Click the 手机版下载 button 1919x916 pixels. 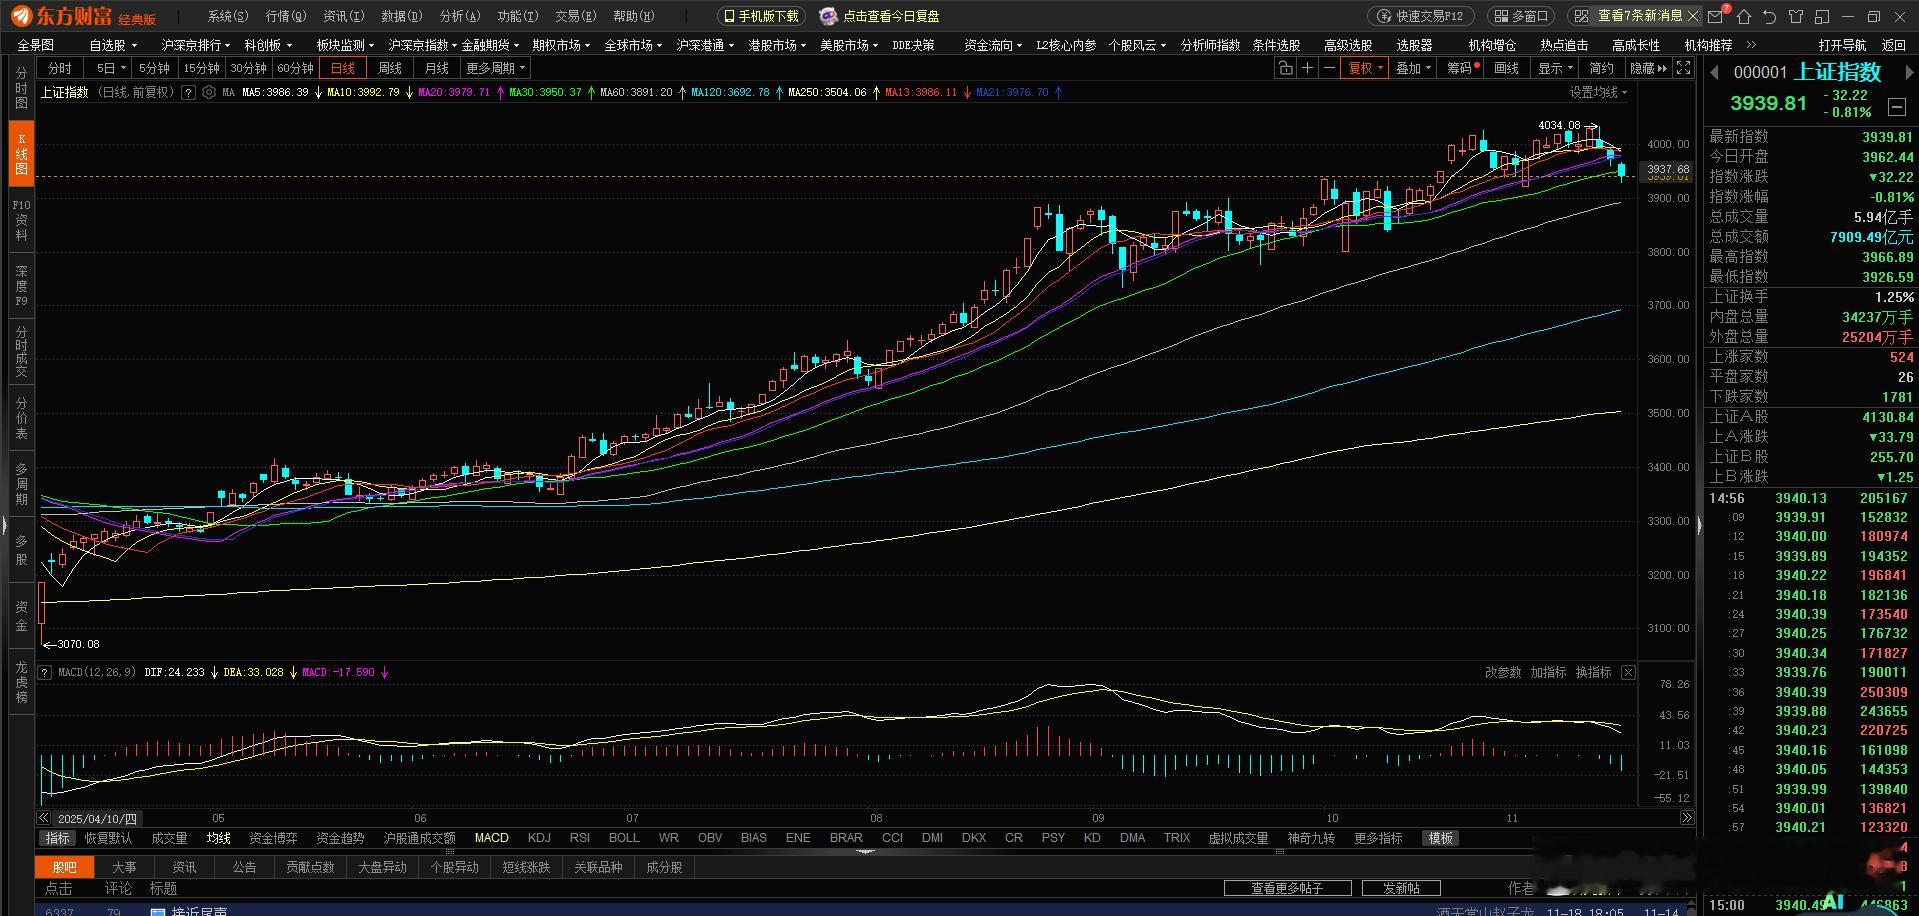point(762,16)
